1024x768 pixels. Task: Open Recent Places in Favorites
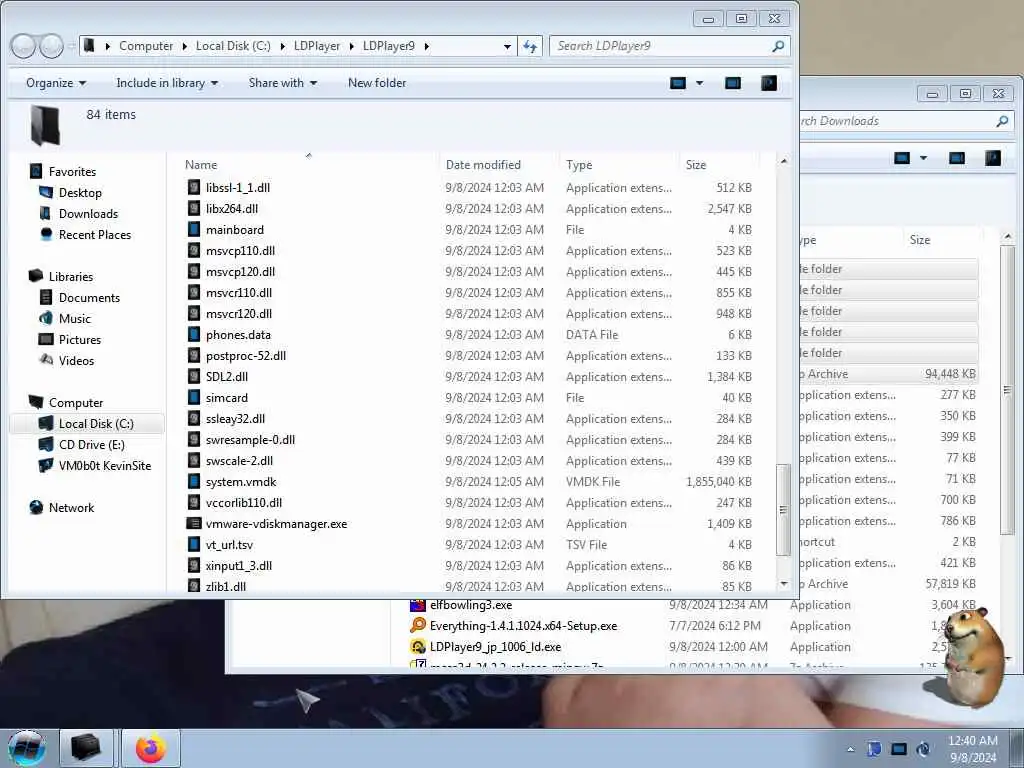[95, 234]
